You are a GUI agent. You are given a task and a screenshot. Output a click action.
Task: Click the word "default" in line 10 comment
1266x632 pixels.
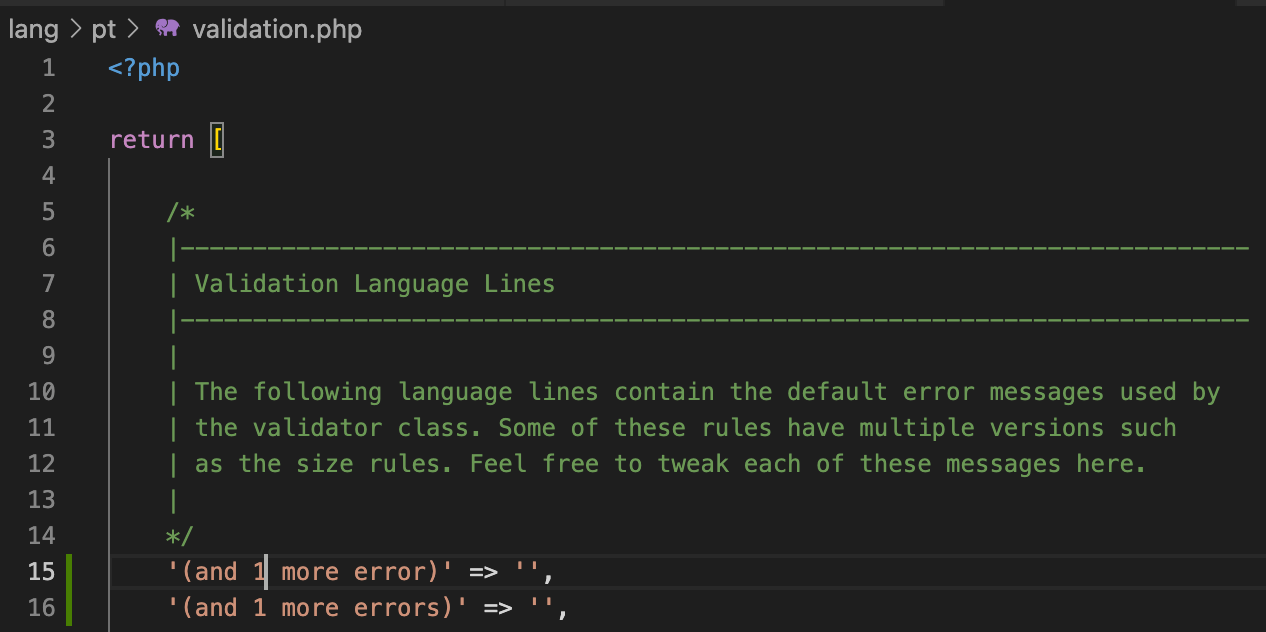point(838,392)
